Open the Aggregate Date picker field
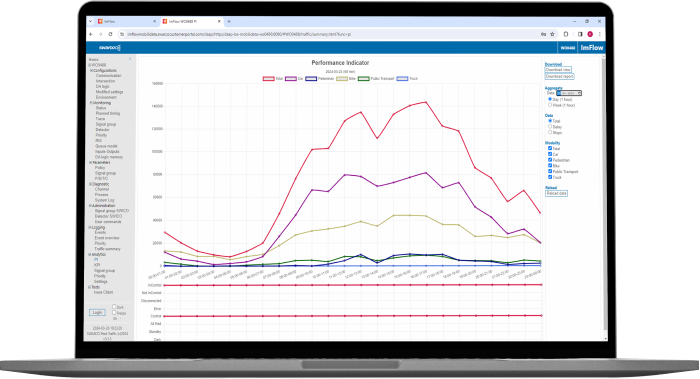Viewport: 700px width, 379px height. pos(569,93)
